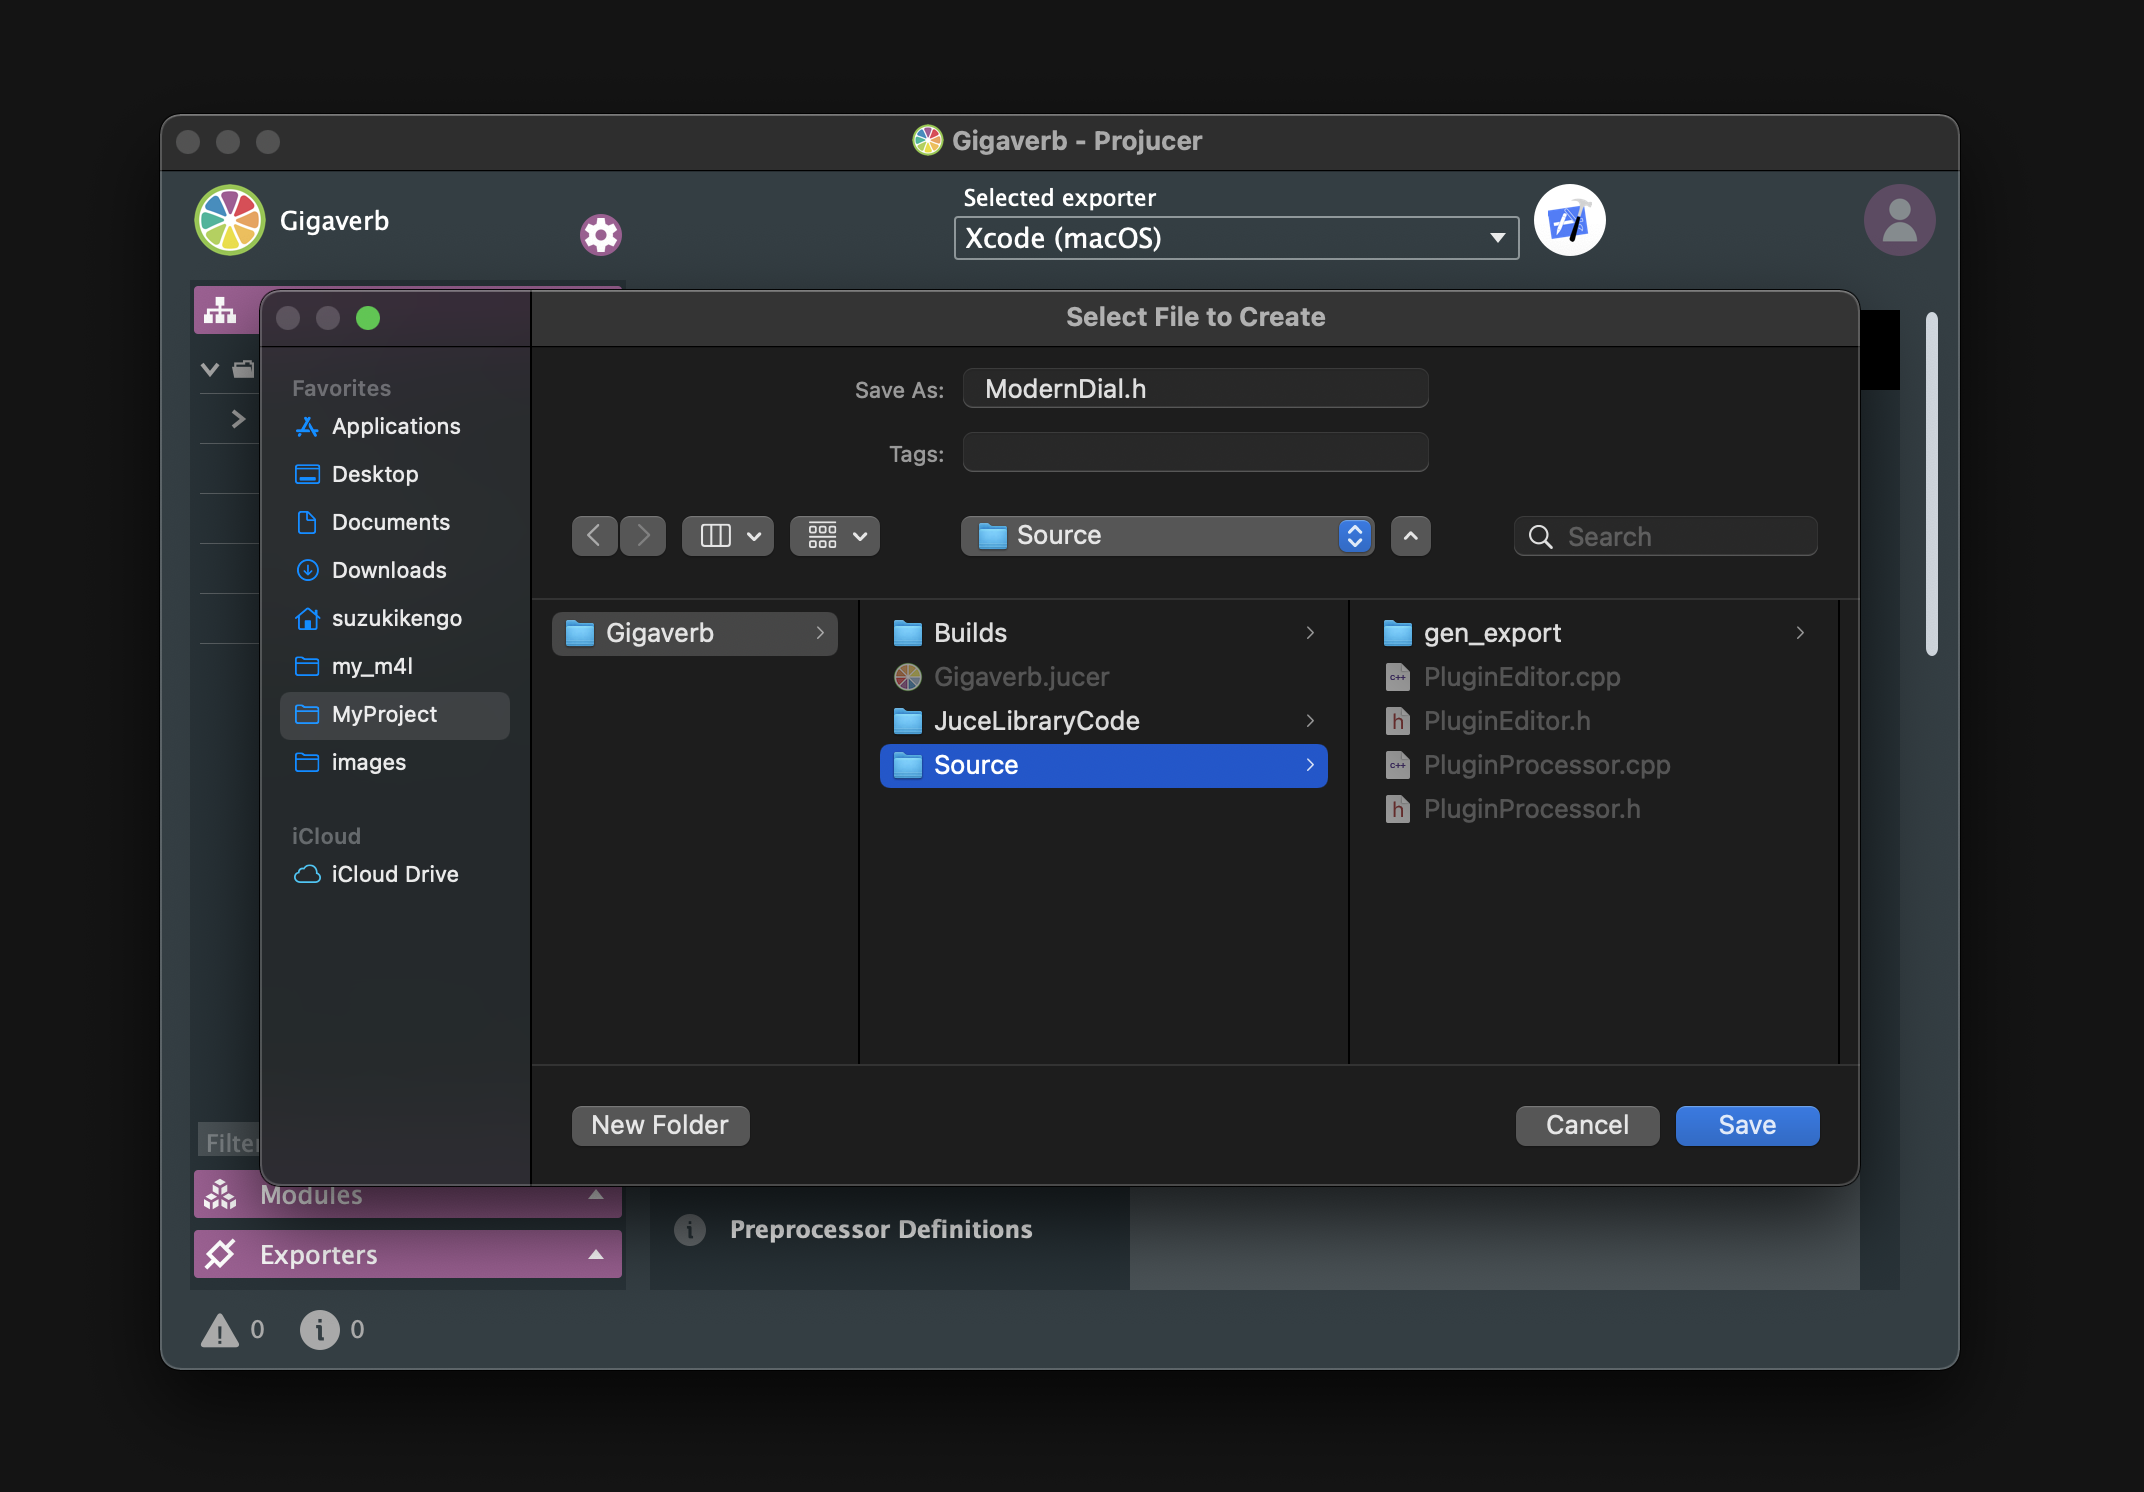This screenshot has width=2144, height=1492.
Task: Expand gen_export folder chevron
Action: [1800, 633]
